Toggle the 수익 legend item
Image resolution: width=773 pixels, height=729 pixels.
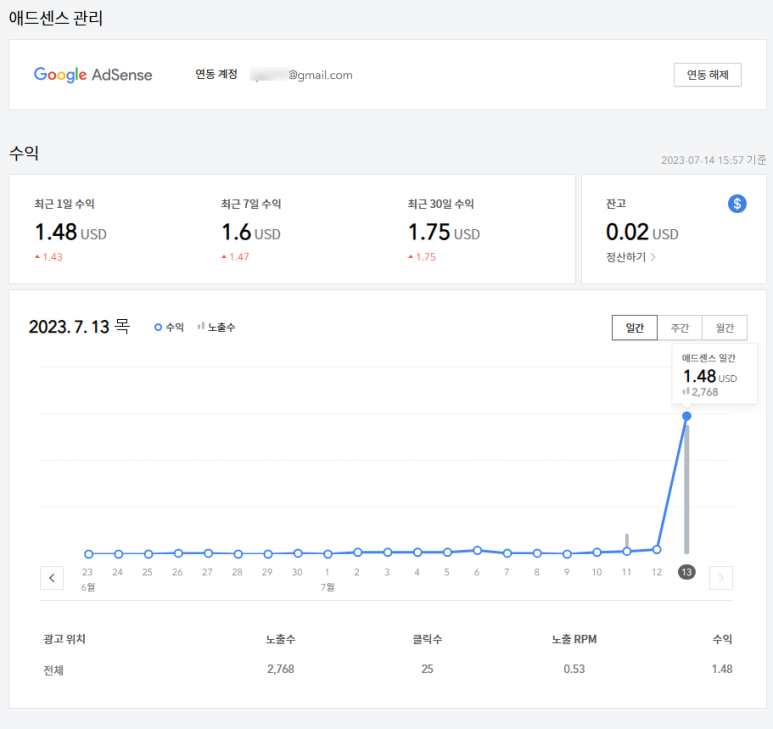169,327
